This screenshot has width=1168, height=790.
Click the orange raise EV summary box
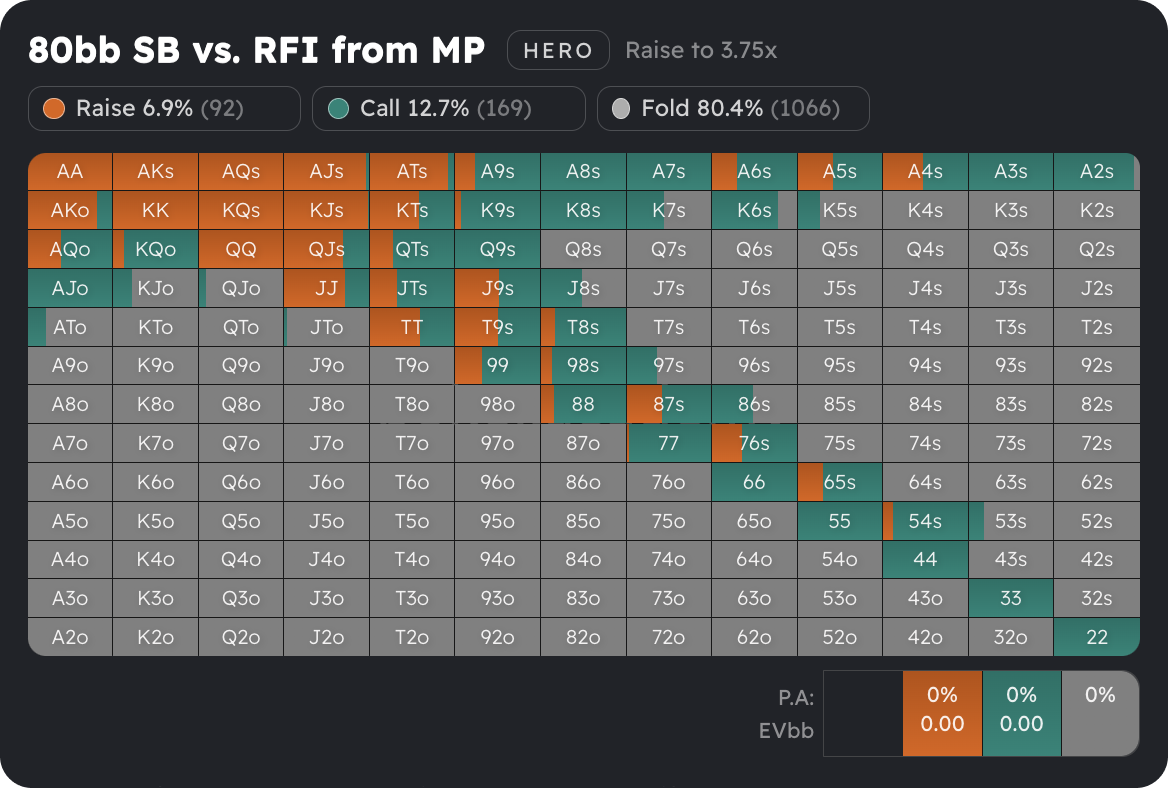point(942,712)
